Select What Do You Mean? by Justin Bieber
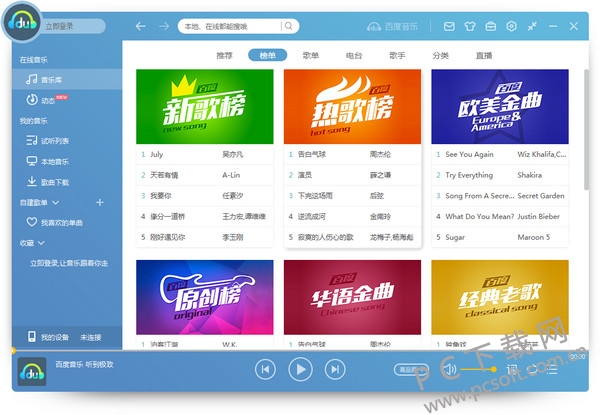The height and width of the screenshot is (415, 600). (500, 216)
